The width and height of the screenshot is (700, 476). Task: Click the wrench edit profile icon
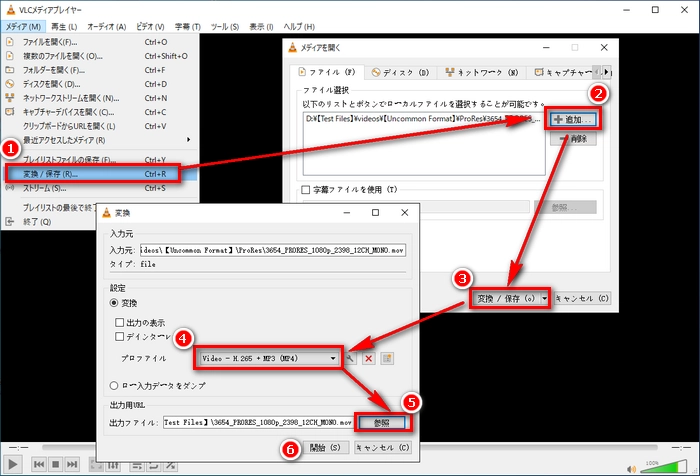(x=350, y=358)
